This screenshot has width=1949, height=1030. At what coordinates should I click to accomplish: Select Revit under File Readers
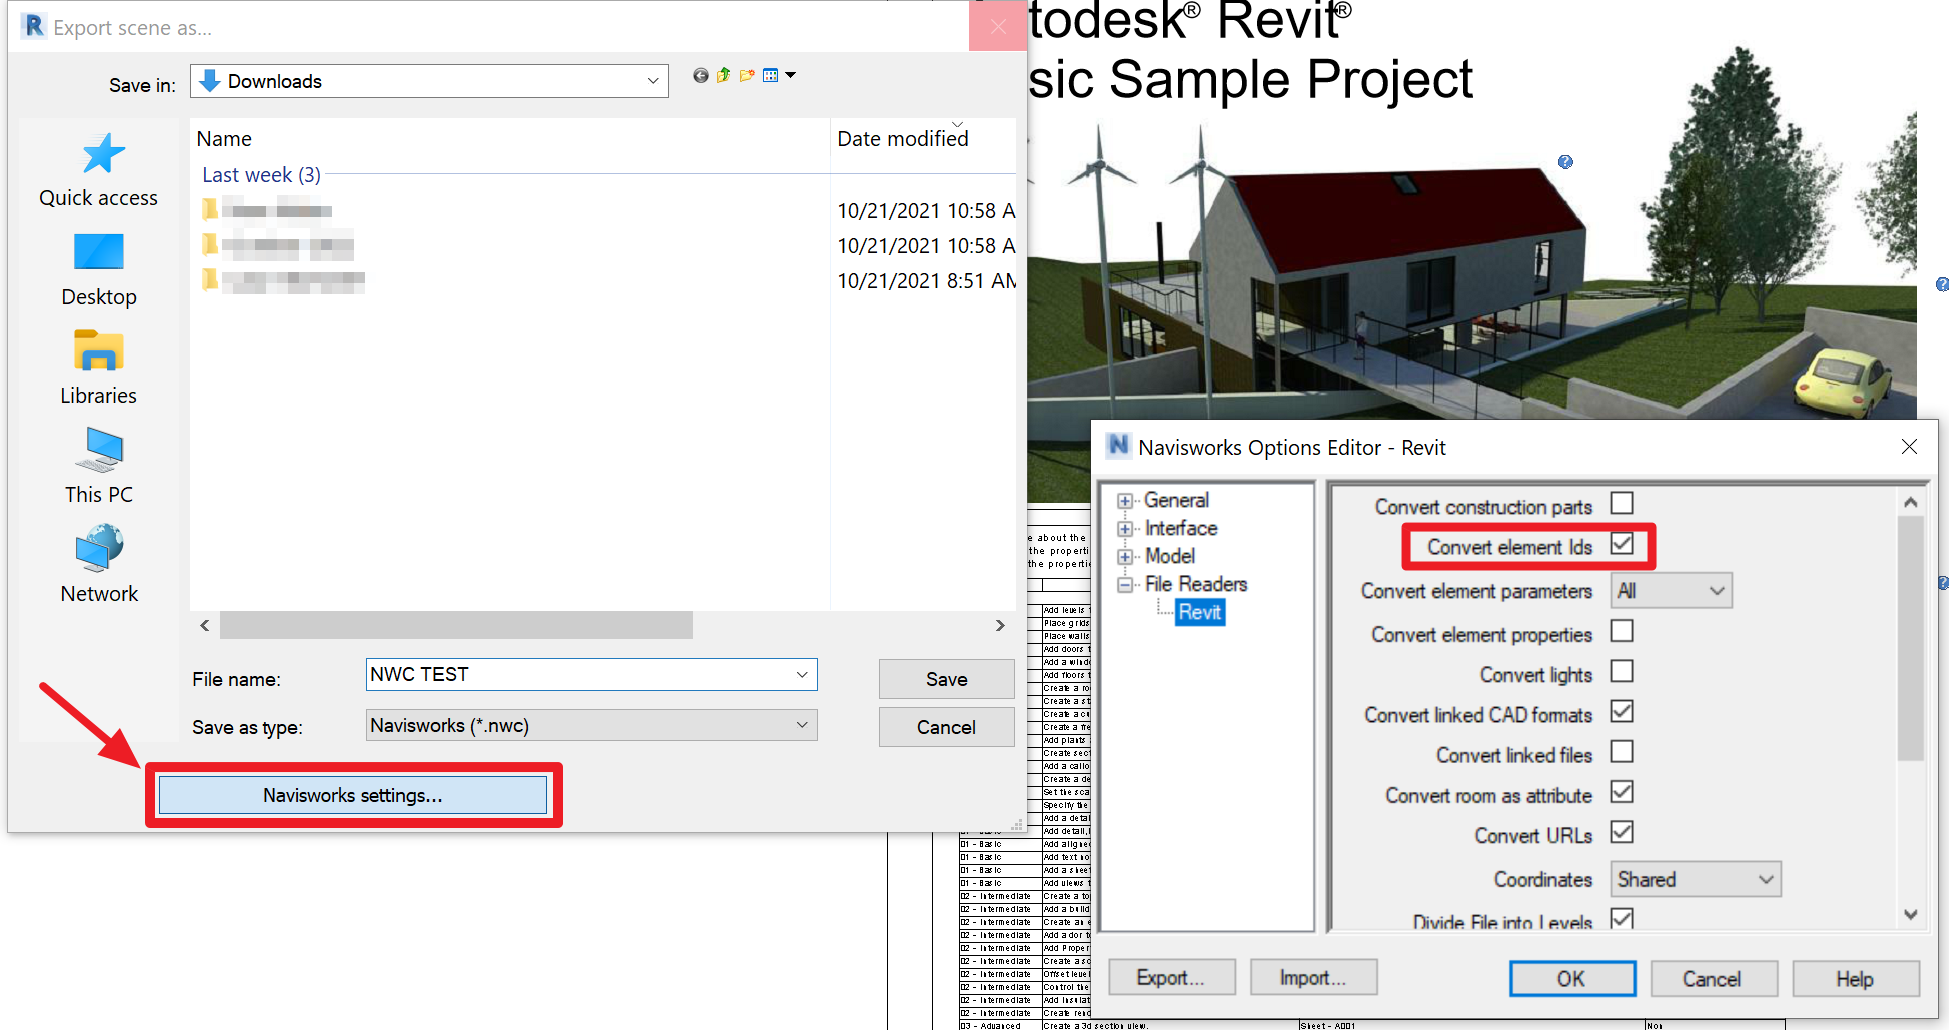[1199, 612]
